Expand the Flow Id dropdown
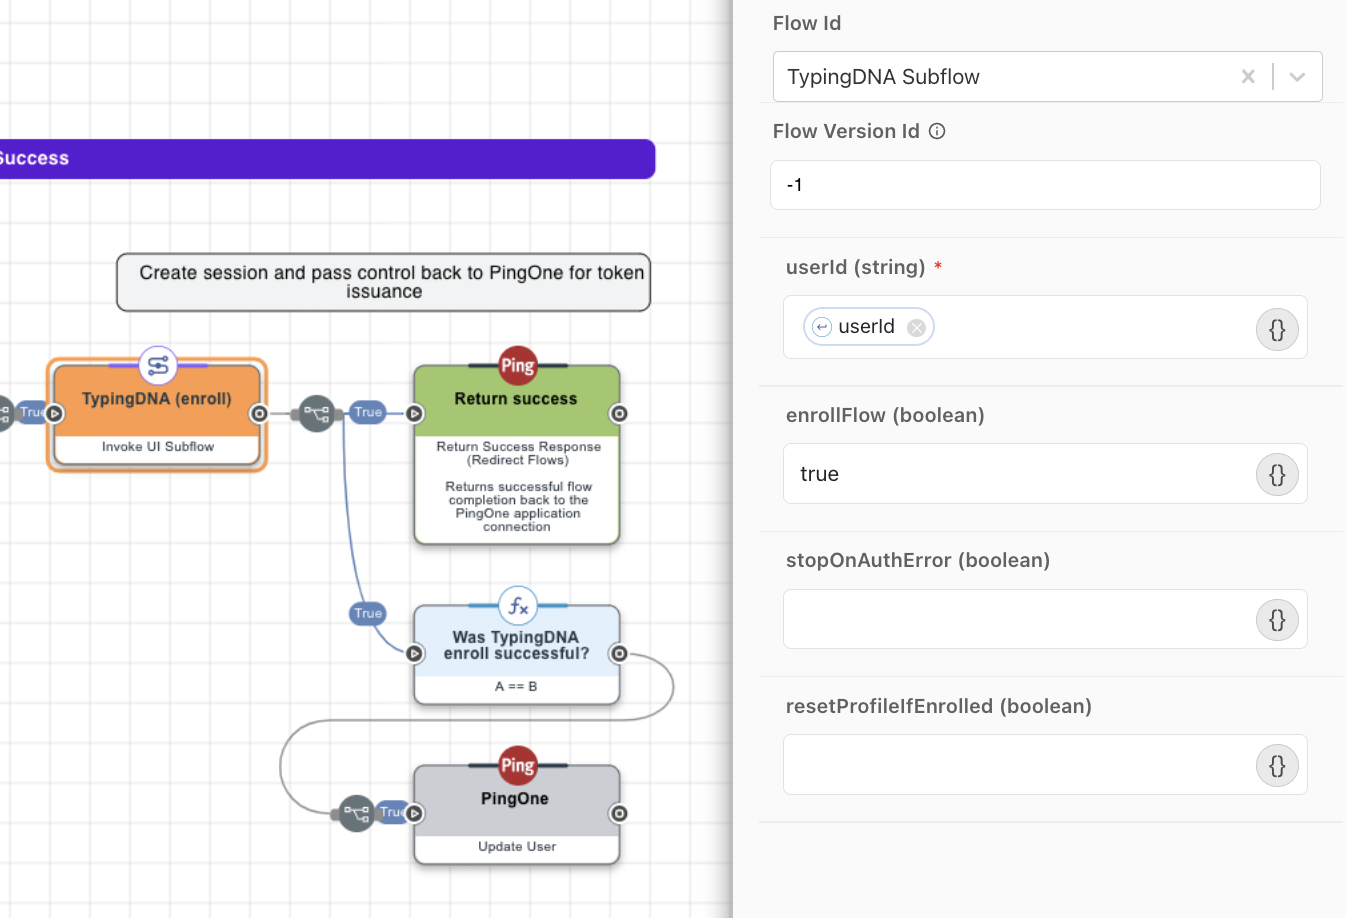The image size is (1346, 918). [x=1297, y=76]
